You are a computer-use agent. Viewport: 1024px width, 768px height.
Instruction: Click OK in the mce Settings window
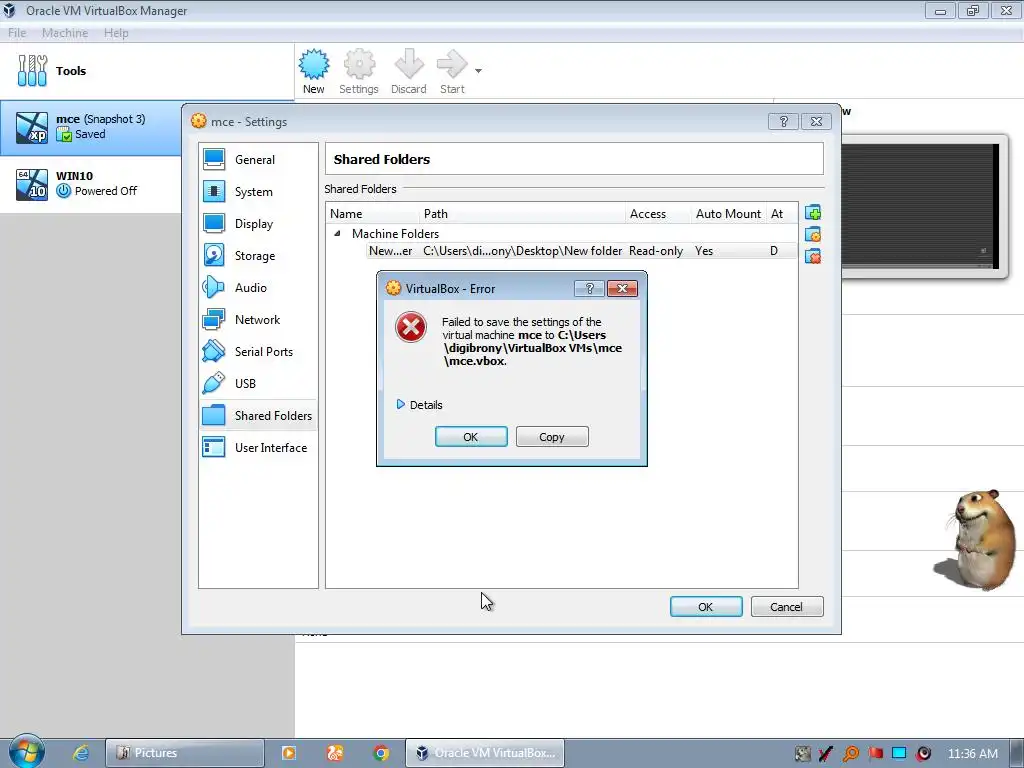706,607
